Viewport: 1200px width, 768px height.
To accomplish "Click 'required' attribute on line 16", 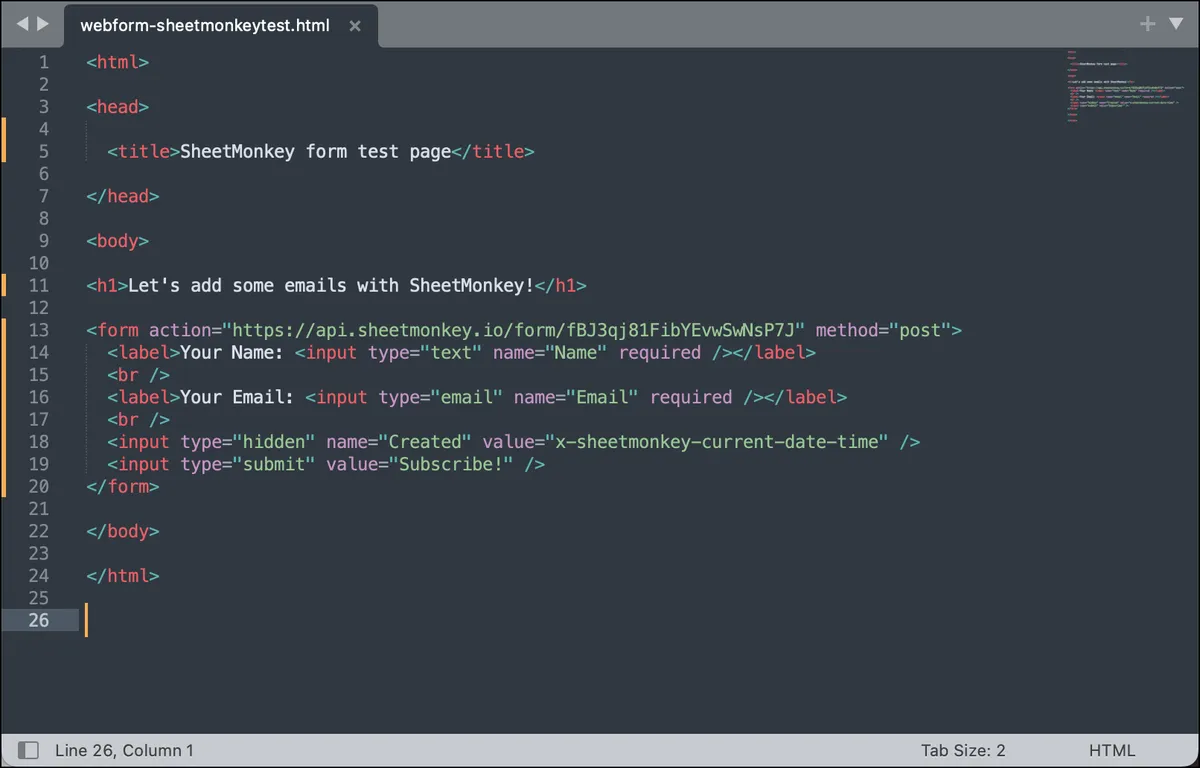I will click(691, 397).
